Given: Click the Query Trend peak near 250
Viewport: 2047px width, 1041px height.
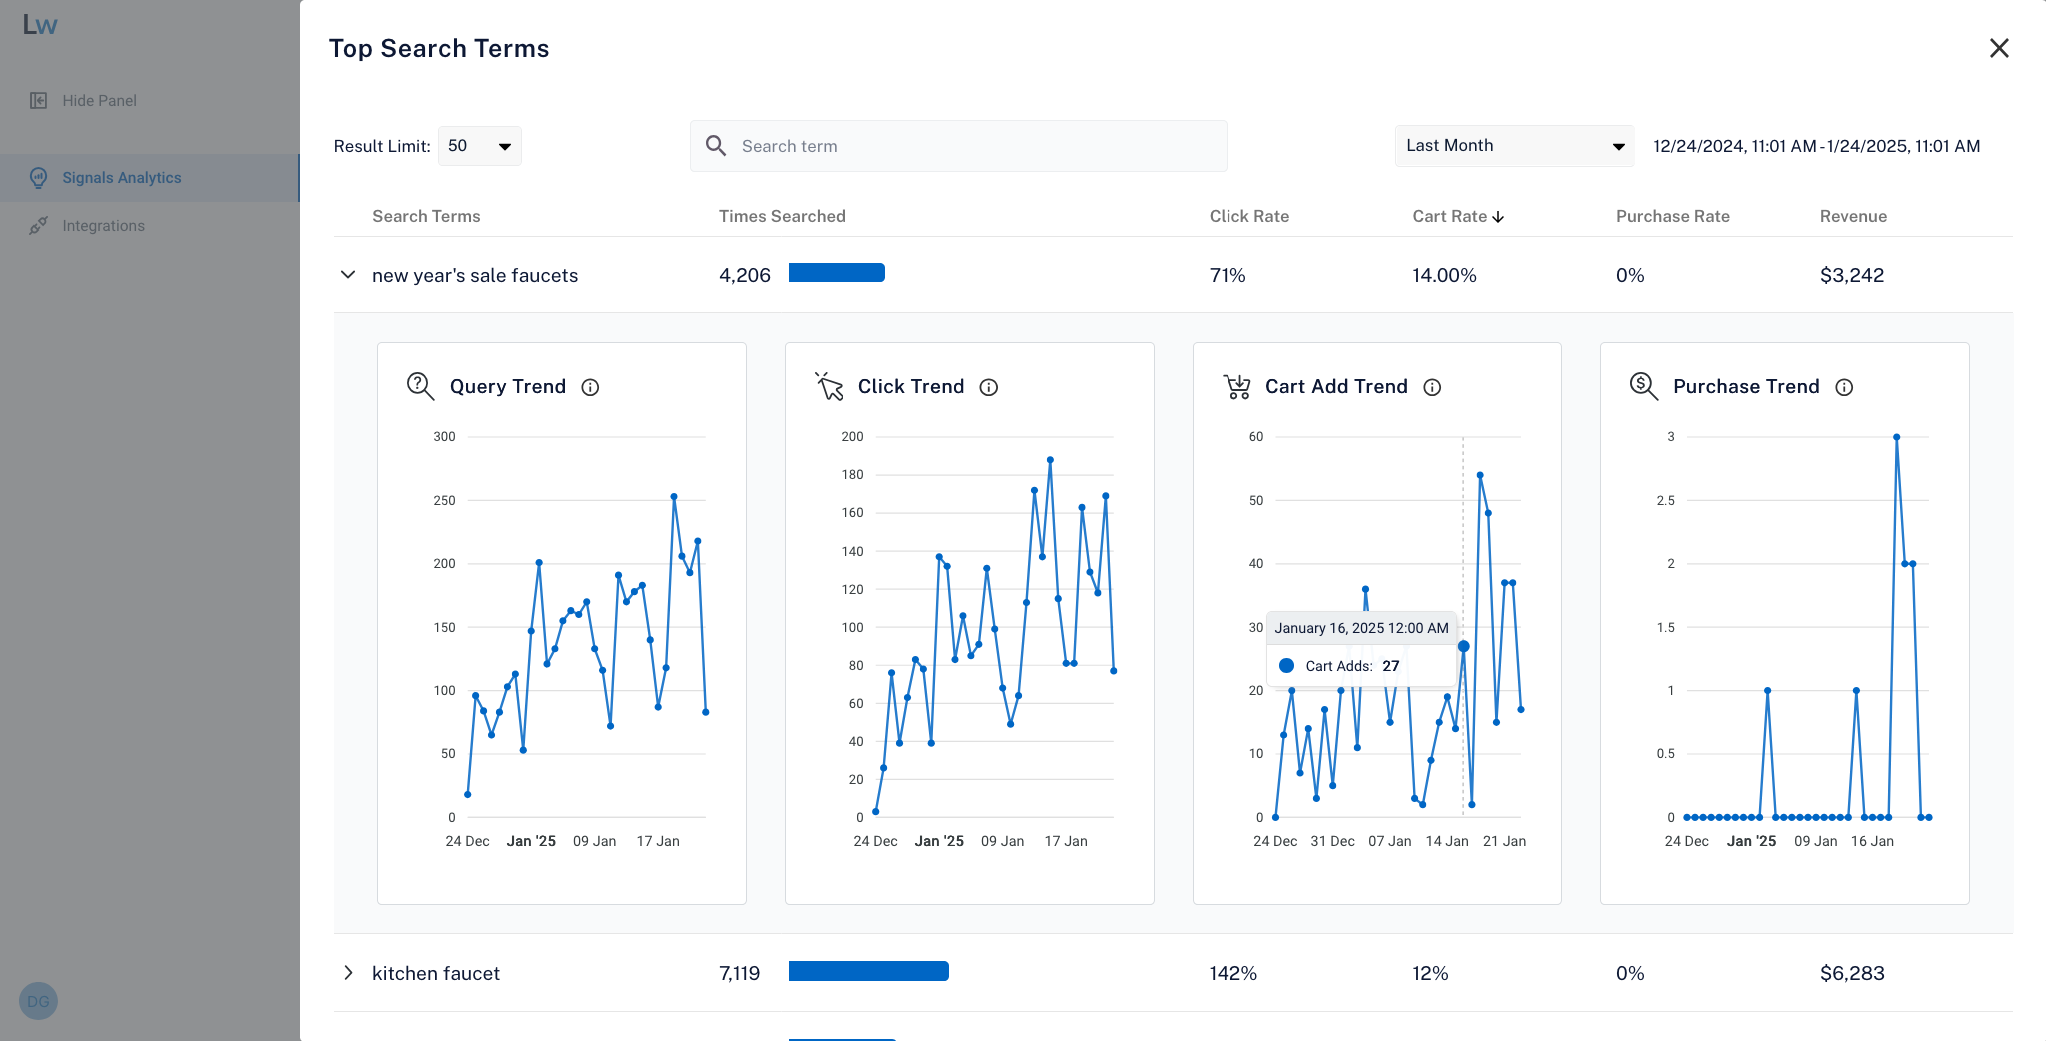Looking at the screenshot, I should [674, 496].
